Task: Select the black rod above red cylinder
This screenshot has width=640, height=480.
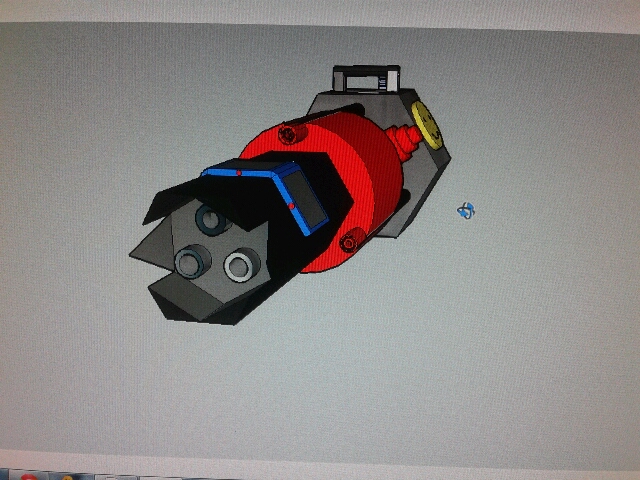Action: pyautogui.click(x=324, y=114)
